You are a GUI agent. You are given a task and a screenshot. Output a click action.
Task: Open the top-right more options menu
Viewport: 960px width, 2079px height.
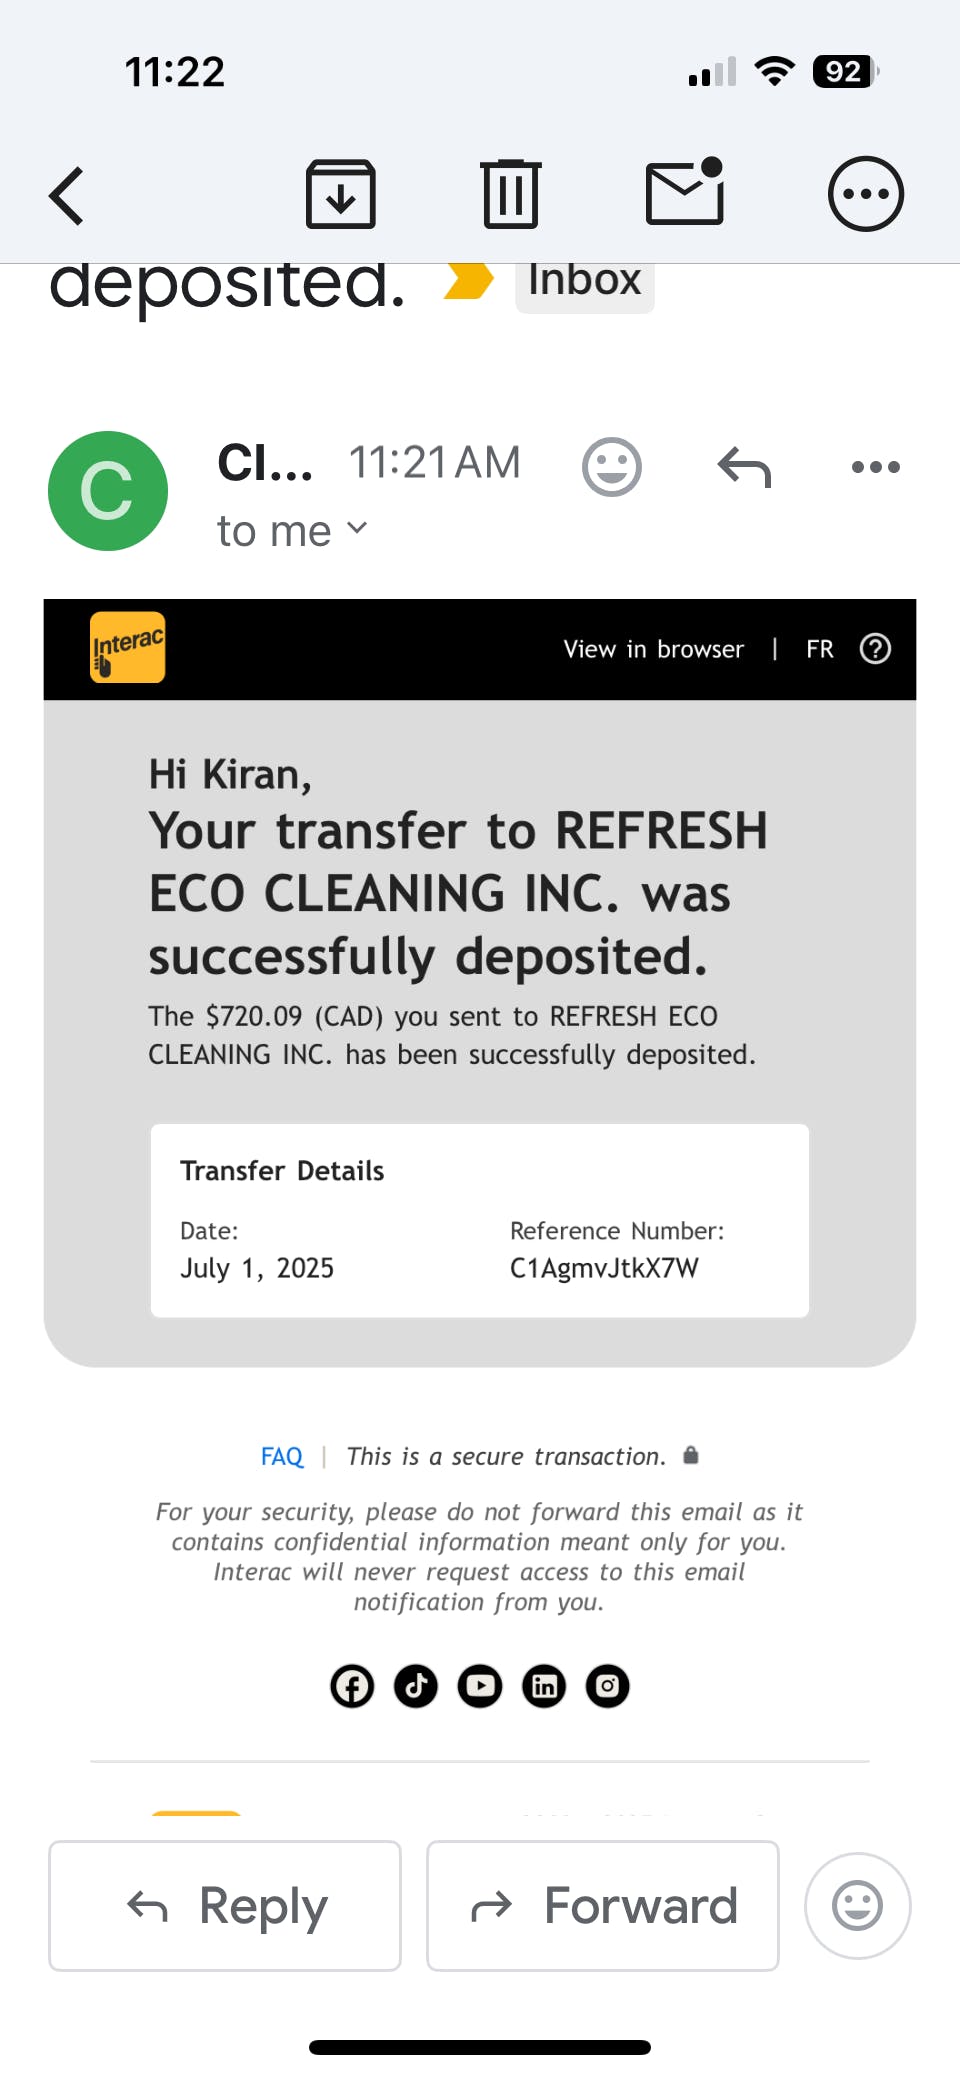[x=865, y=194]
